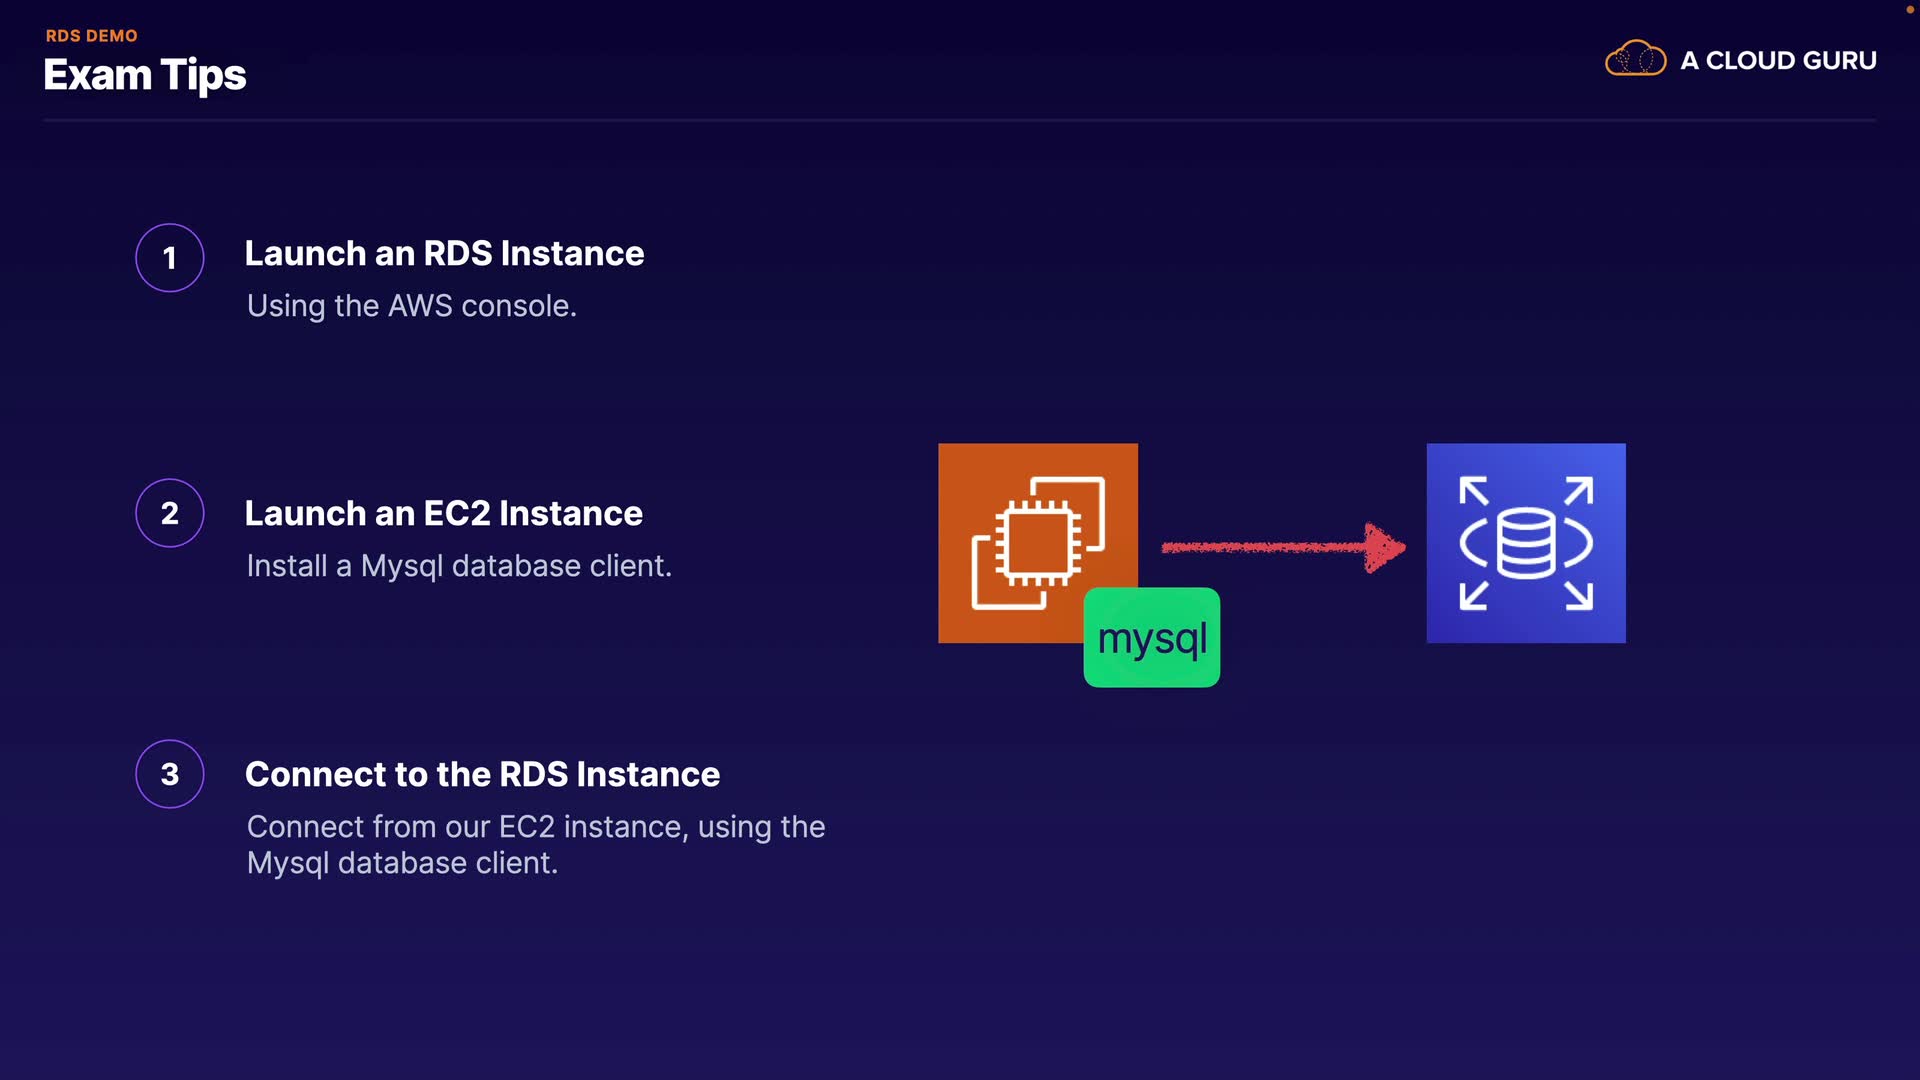This screenshot has height=1080, width=1920.
Task: Click the step 3 circle number
Action: coord(170,774)
